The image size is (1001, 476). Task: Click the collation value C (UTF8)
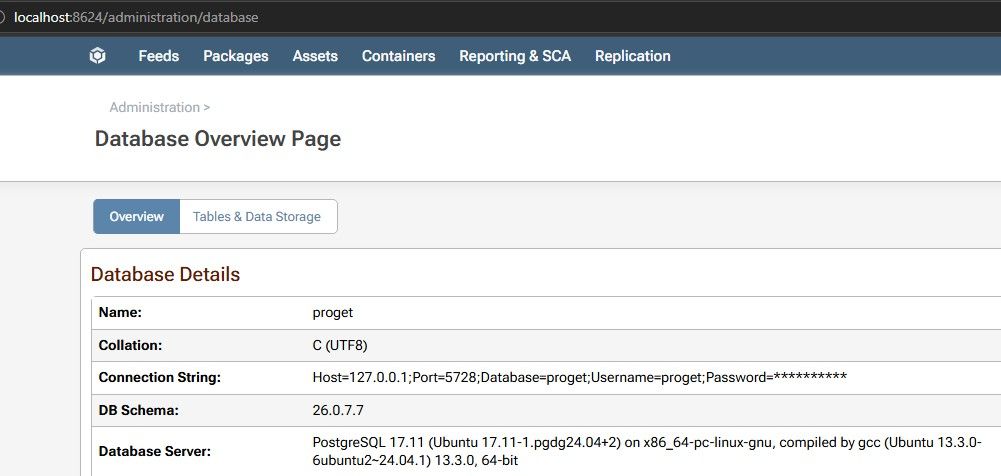(340, 345)
